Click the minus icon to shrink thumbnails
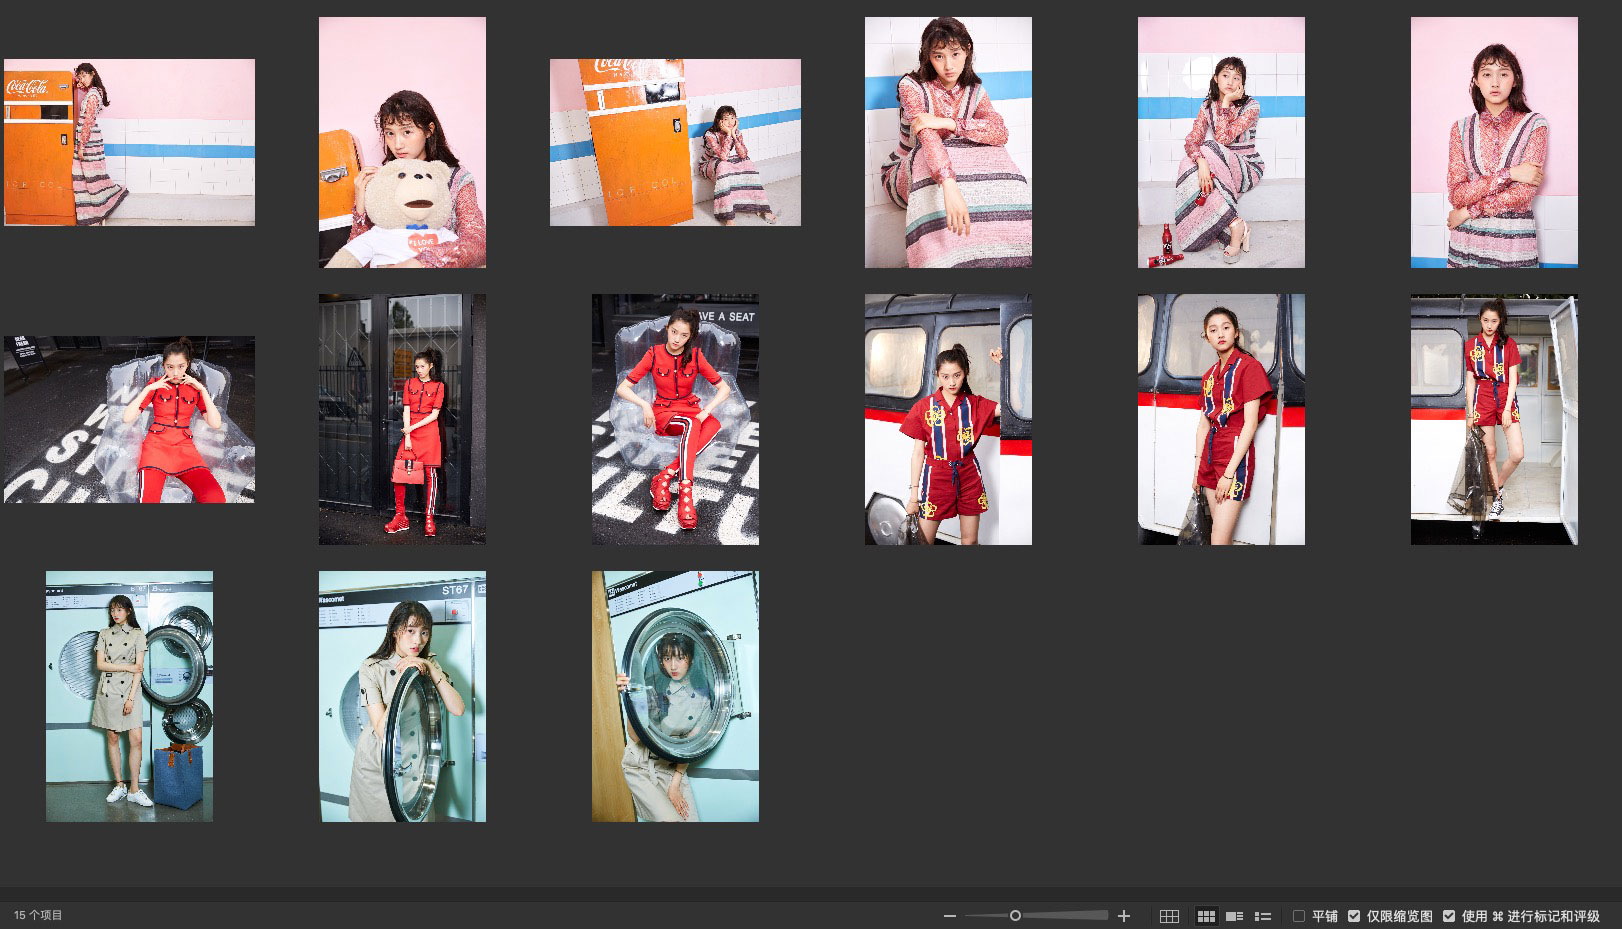The height and width of the screenshot is (929, 1622). pos(949,916)
